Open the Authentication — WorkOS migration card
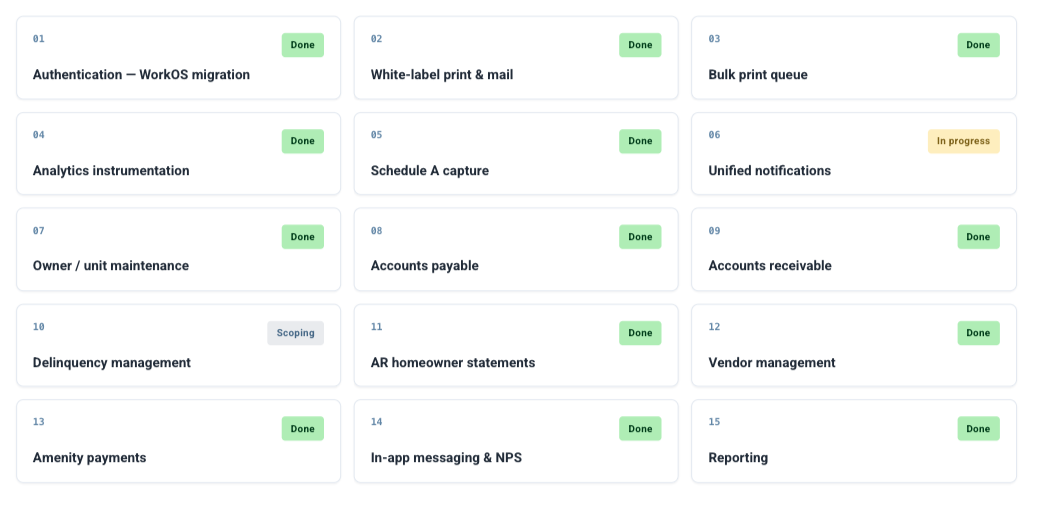1037x505 pixels. (x=179, y=58)
